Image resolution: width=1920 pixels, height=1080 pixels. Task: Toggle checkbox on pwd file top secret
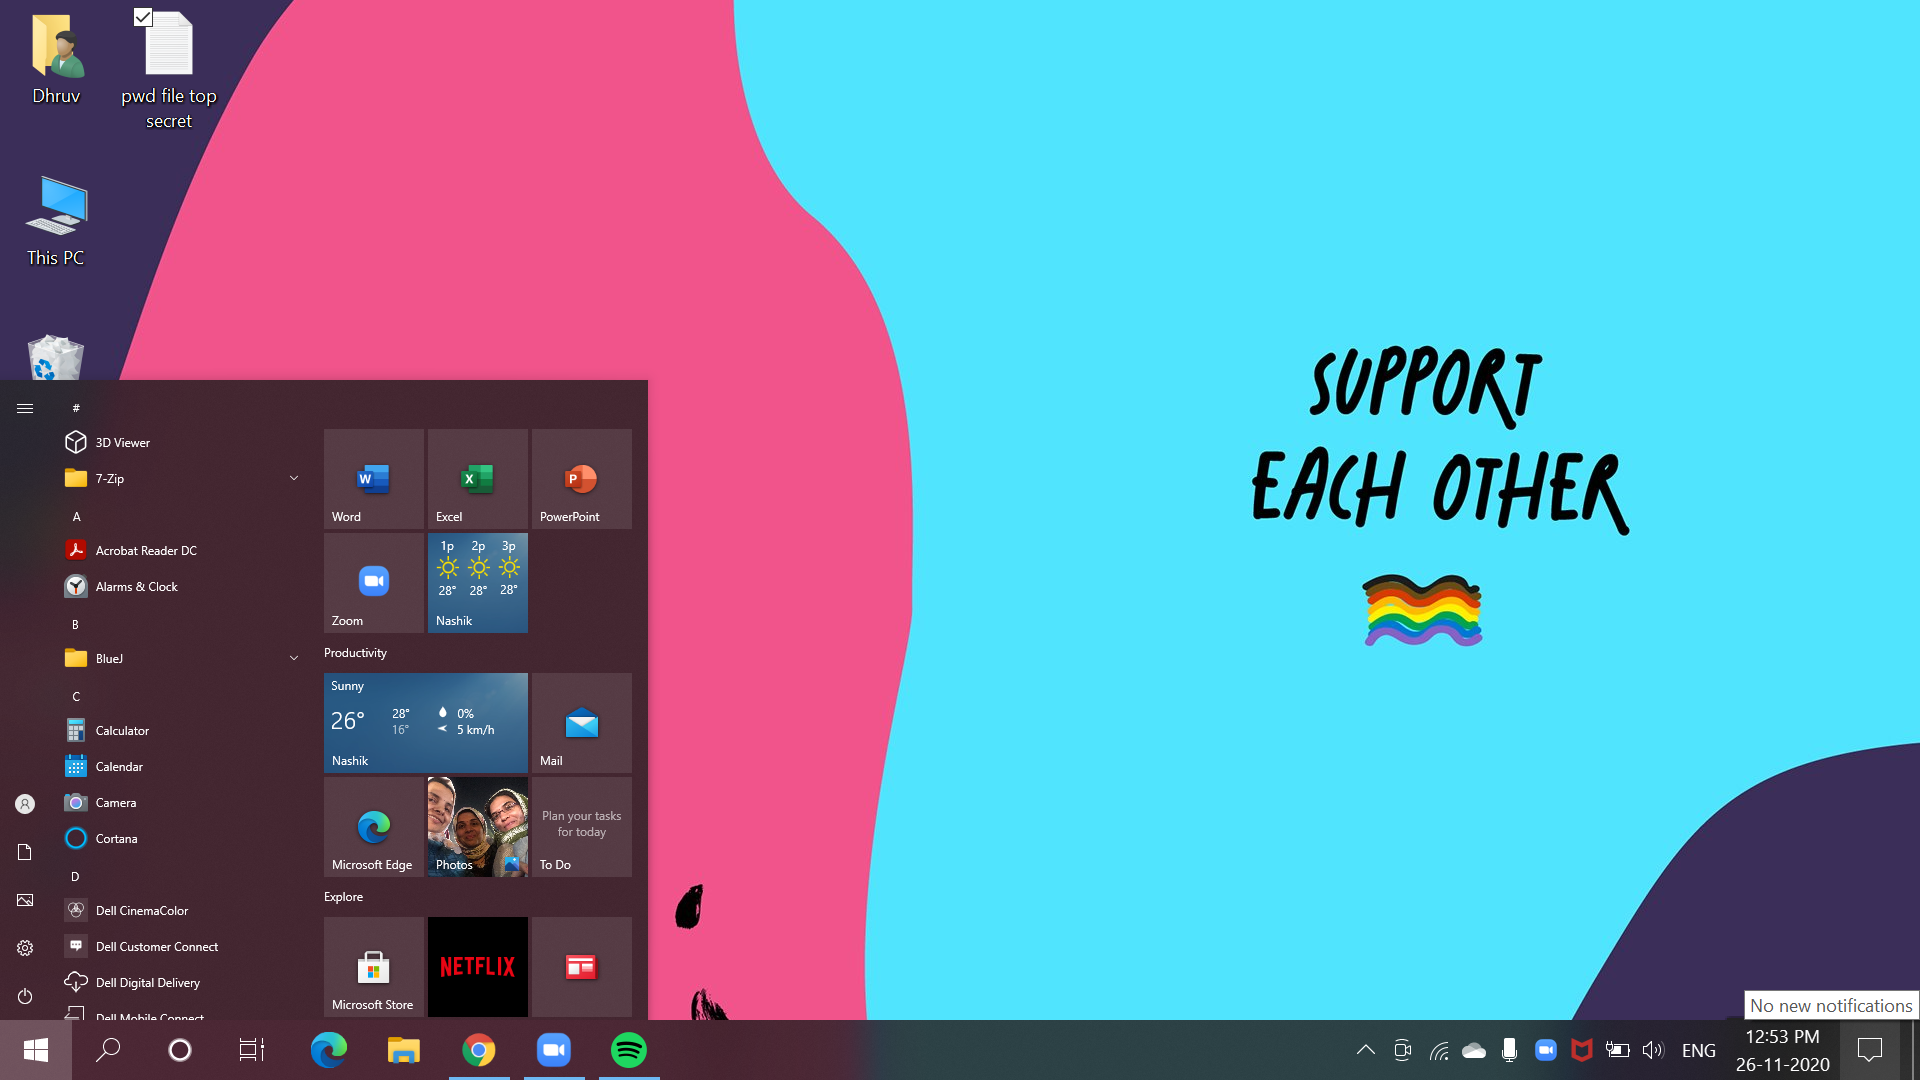(143, 16)
